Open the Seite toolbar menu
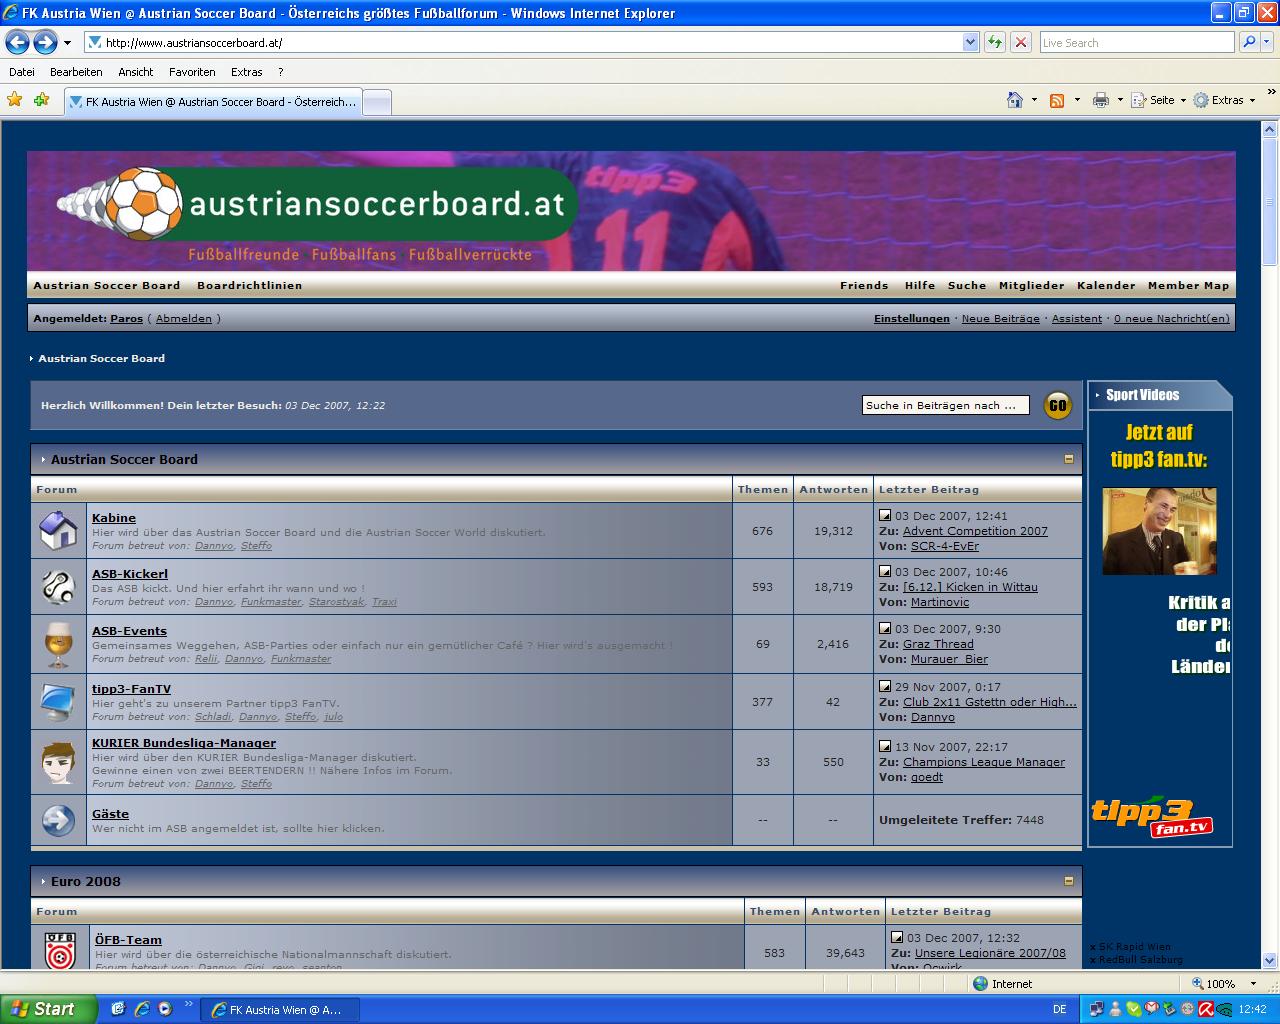This screenshot has width=1280, height=1024. click(1158, 100)
